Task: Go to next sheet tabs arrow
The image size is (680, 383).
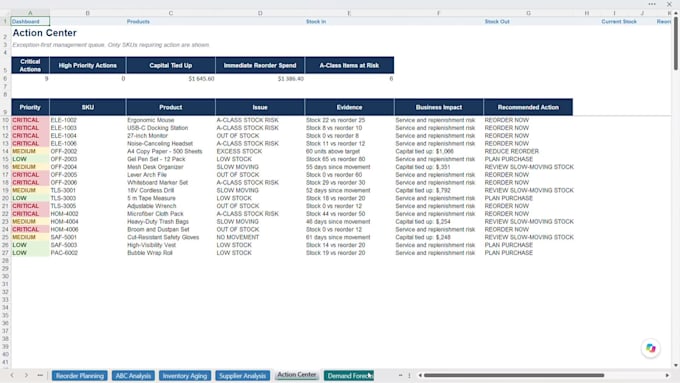Action: (x=26, y=375)
